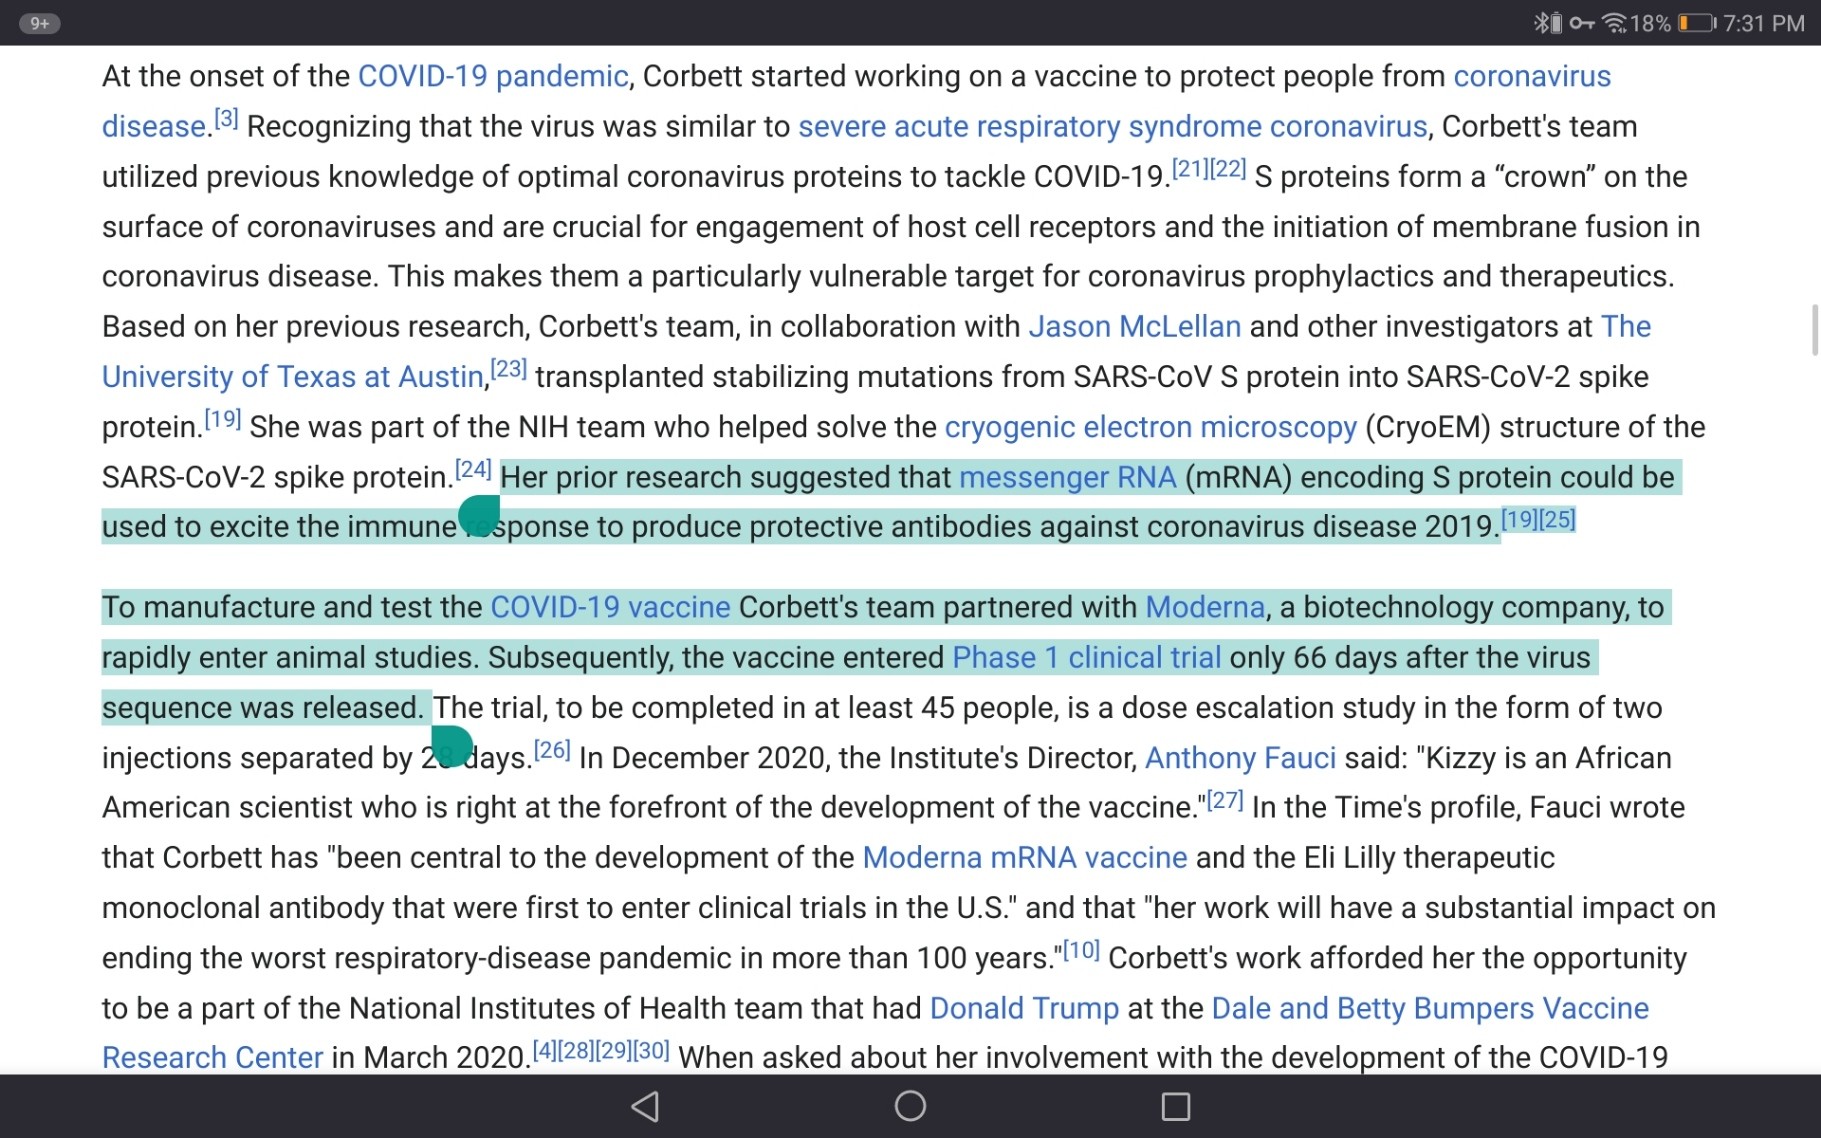This screenshot has height=1138, width=1821.
Task: Tap citation reference [3]
Action: click(226, 118)
